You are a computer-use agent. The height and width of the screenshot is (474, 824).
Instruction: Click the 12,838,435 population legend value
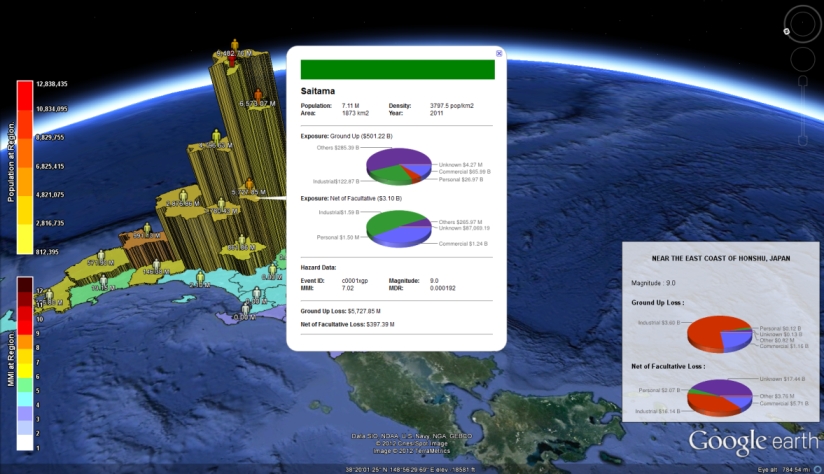tap(52, 84)
